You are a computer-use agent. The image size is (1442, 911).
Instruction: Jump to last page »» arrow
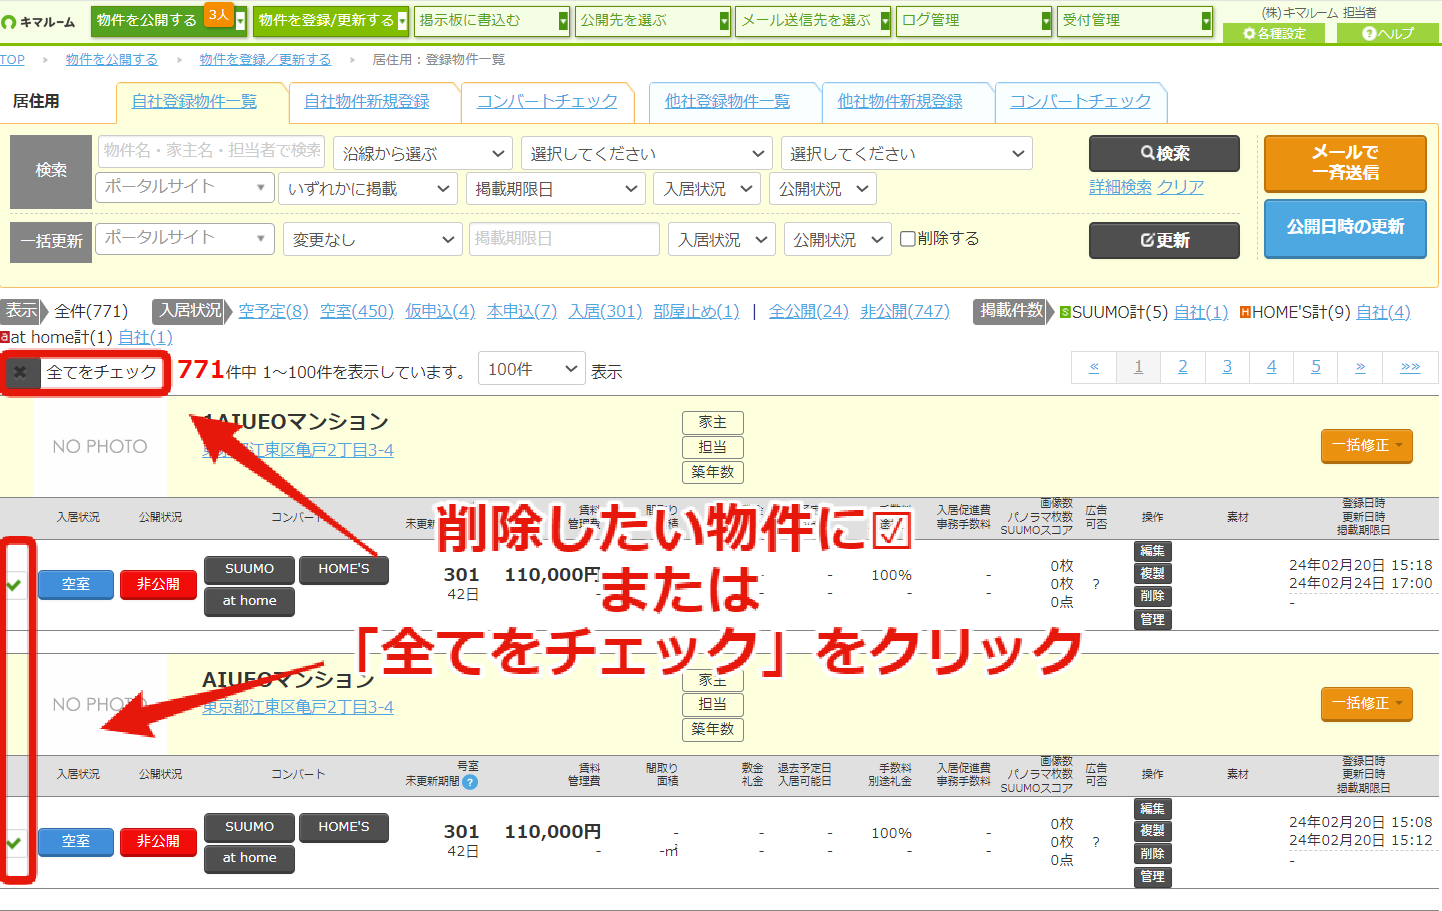[x=1410, y=367]
